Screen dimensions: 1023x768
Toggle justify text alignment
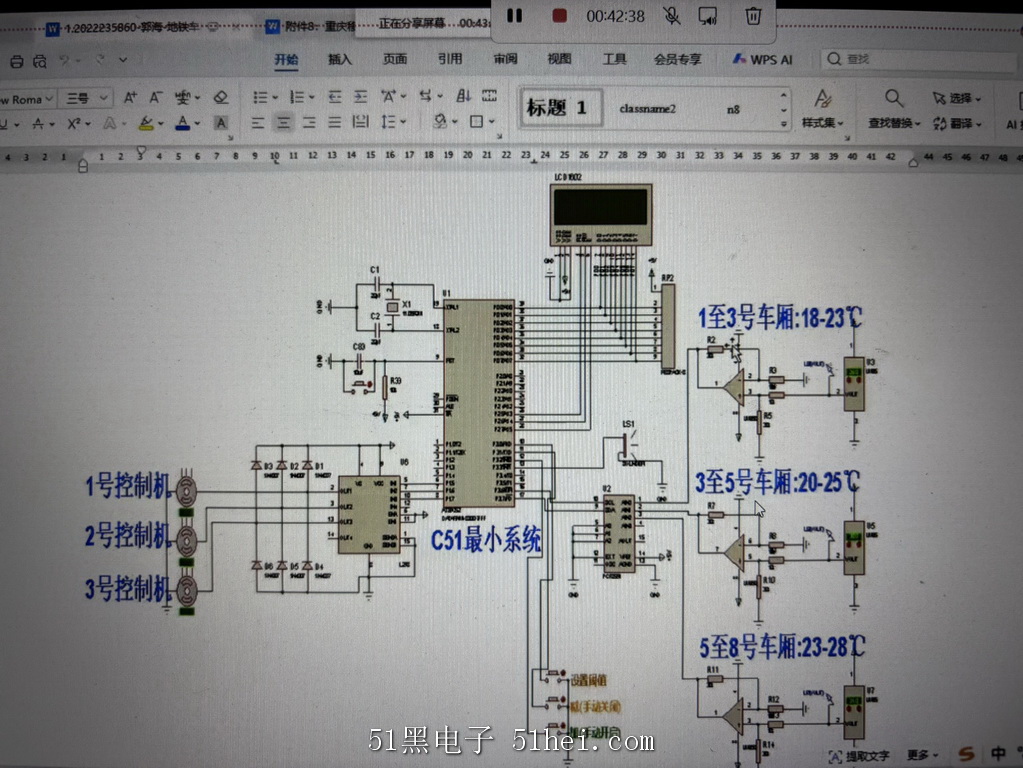click(335, 122)
